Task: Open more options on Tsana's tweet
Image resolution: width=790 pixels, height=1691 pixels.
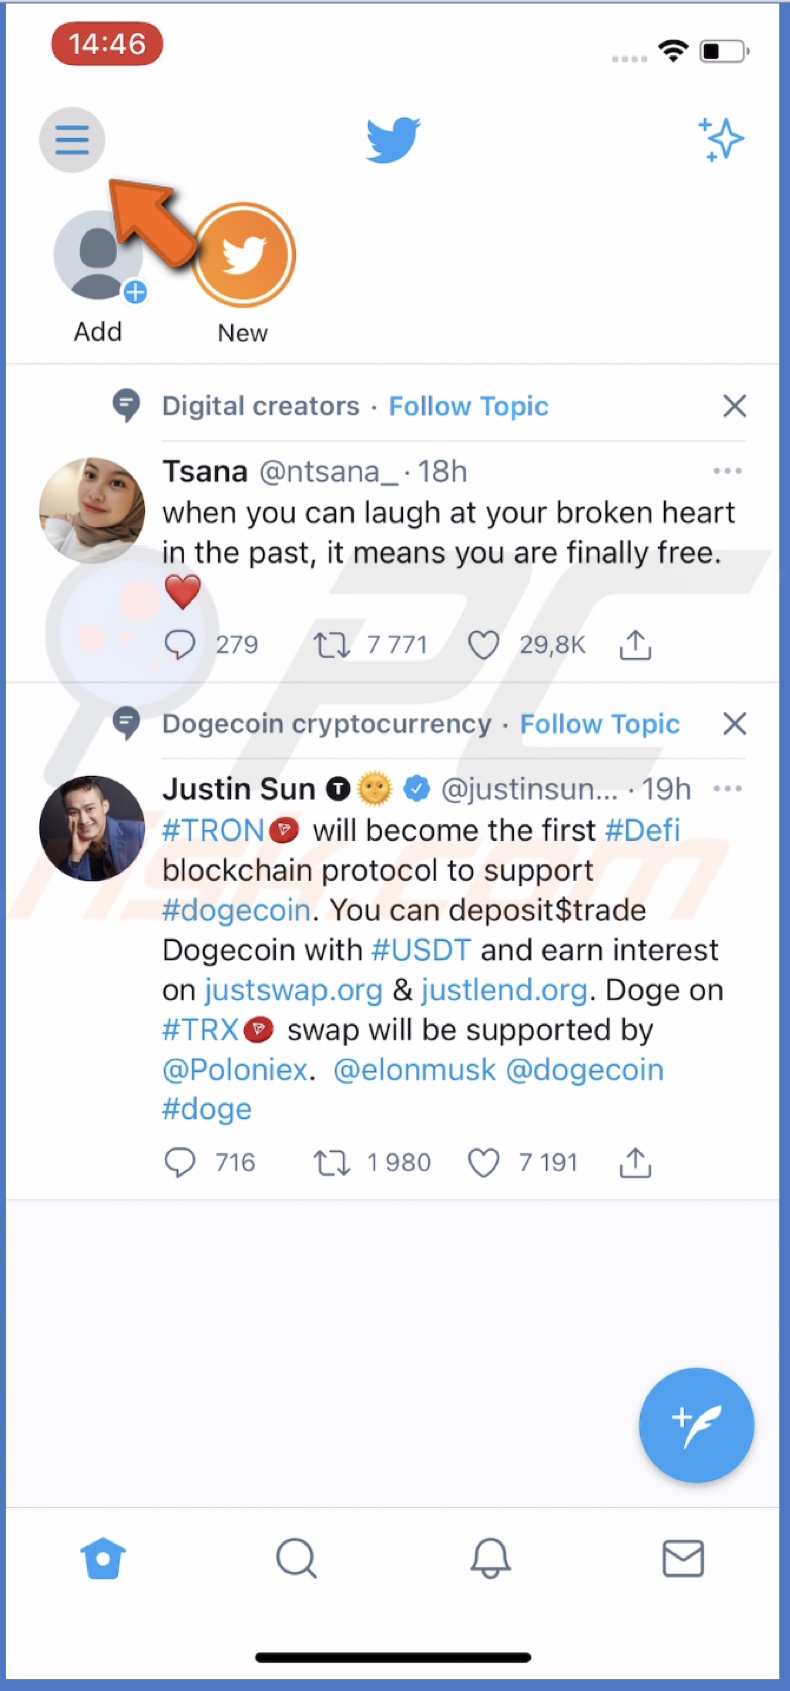Action: [727, 470]
